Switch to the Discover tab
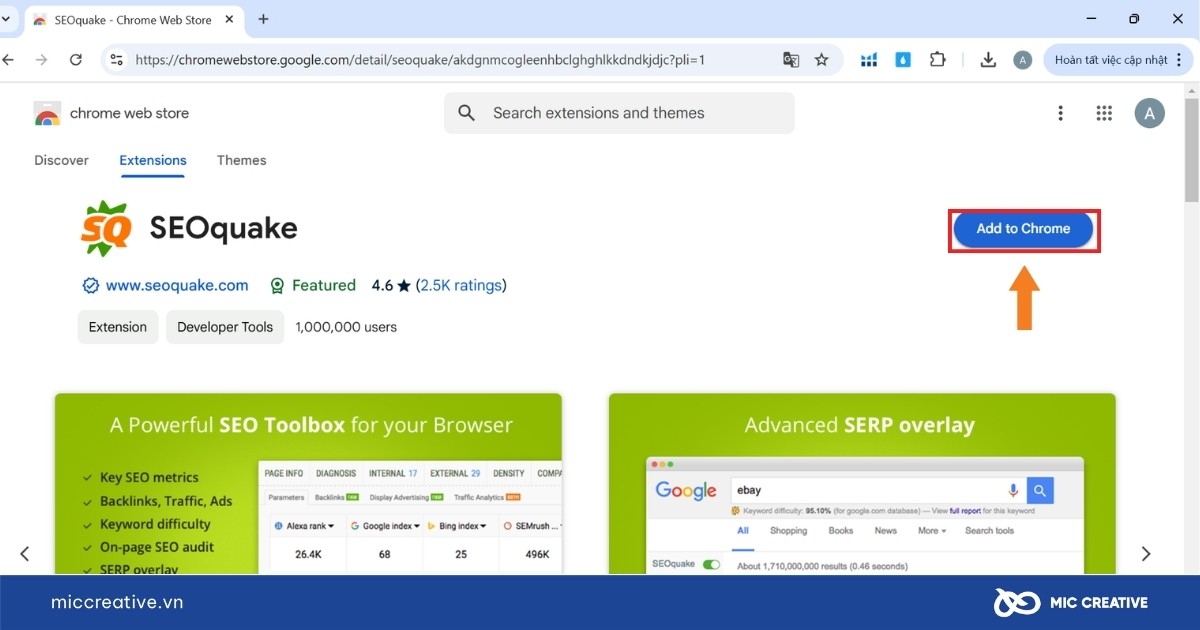This screenshot has height=630, width=1200. (61, 160)
